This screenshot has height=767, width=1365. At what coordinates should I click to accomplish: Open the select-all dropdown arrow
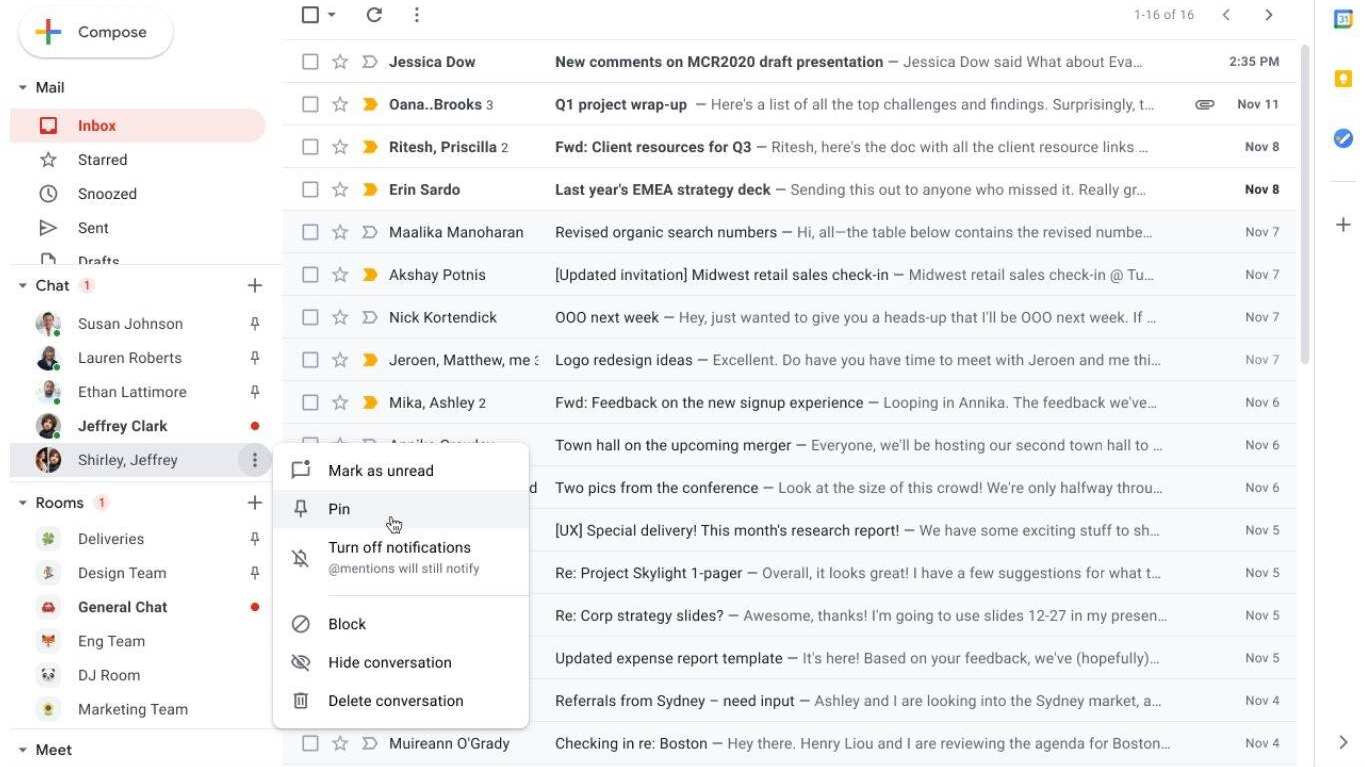(332, 15)
